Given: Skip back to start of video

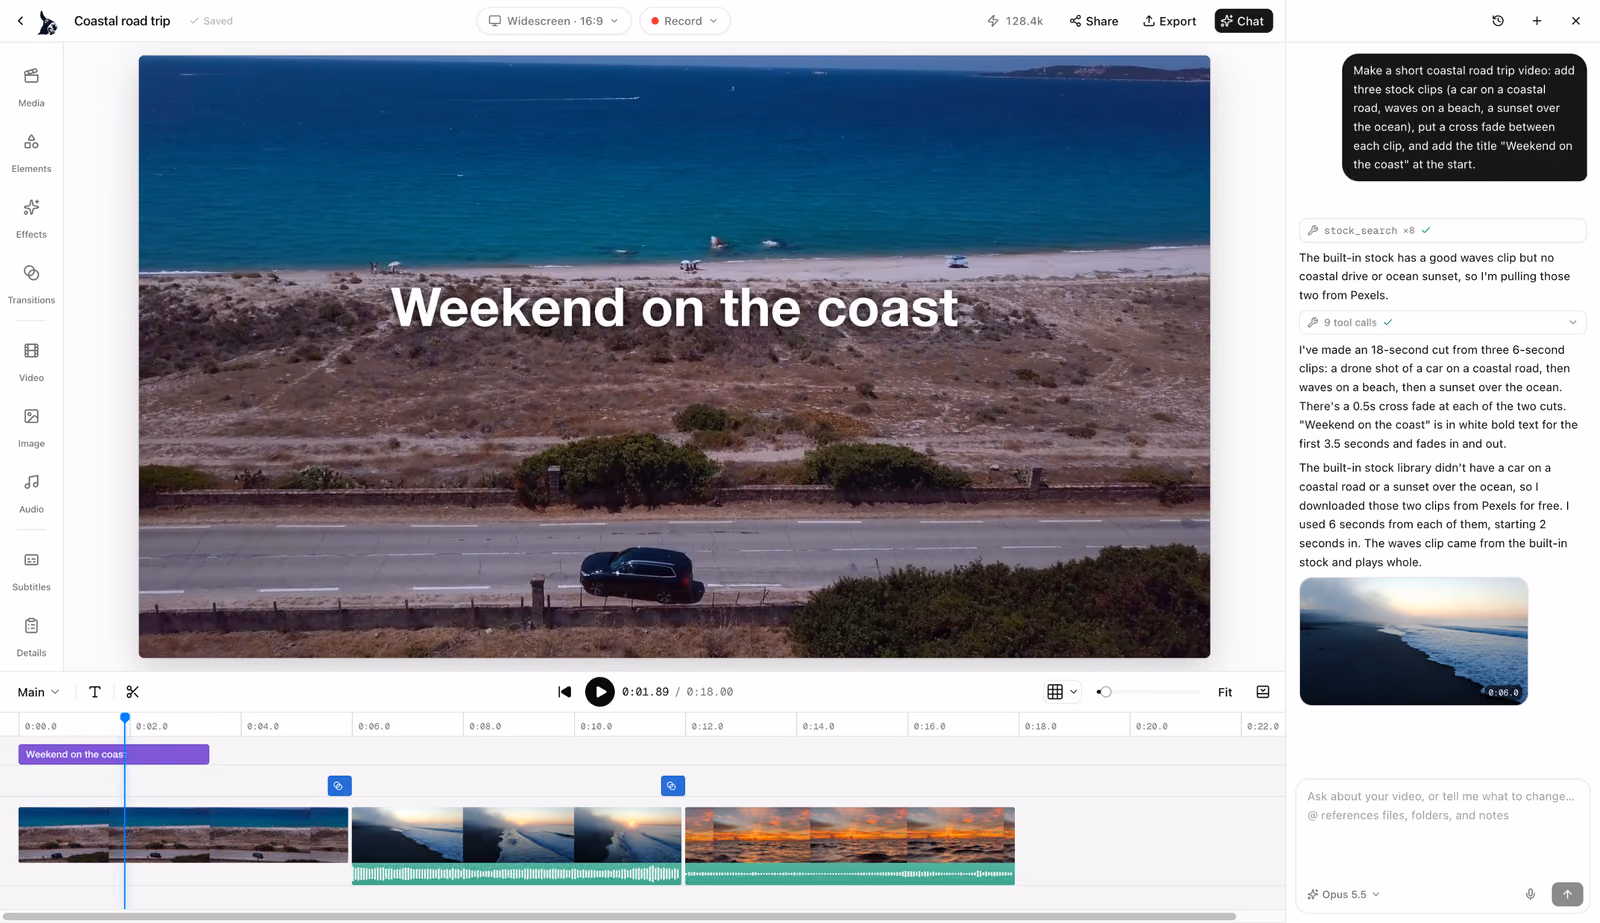Looking at the screenshot, I should [565, 692].
